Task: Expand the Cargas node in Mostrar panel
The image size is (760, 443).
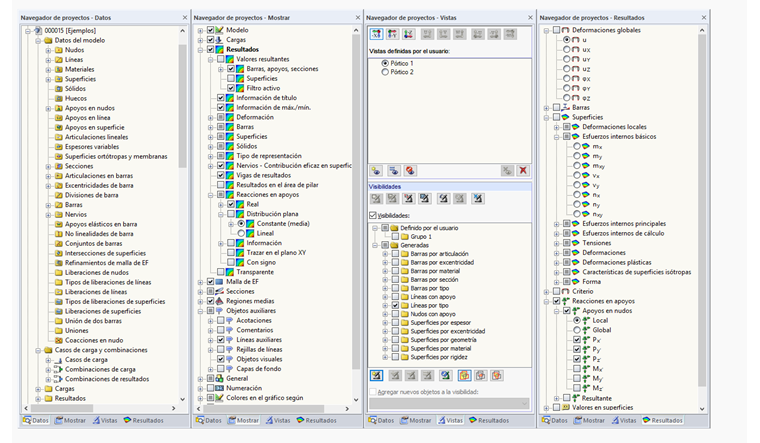Action: 200,40
